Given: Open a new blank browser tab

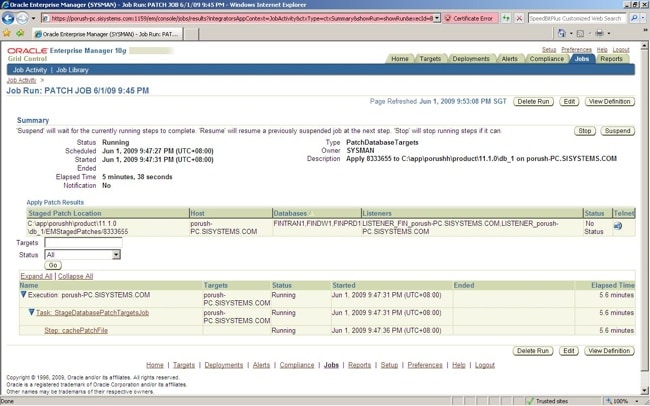Looking at the screenshot, I should tap(191, 34).
